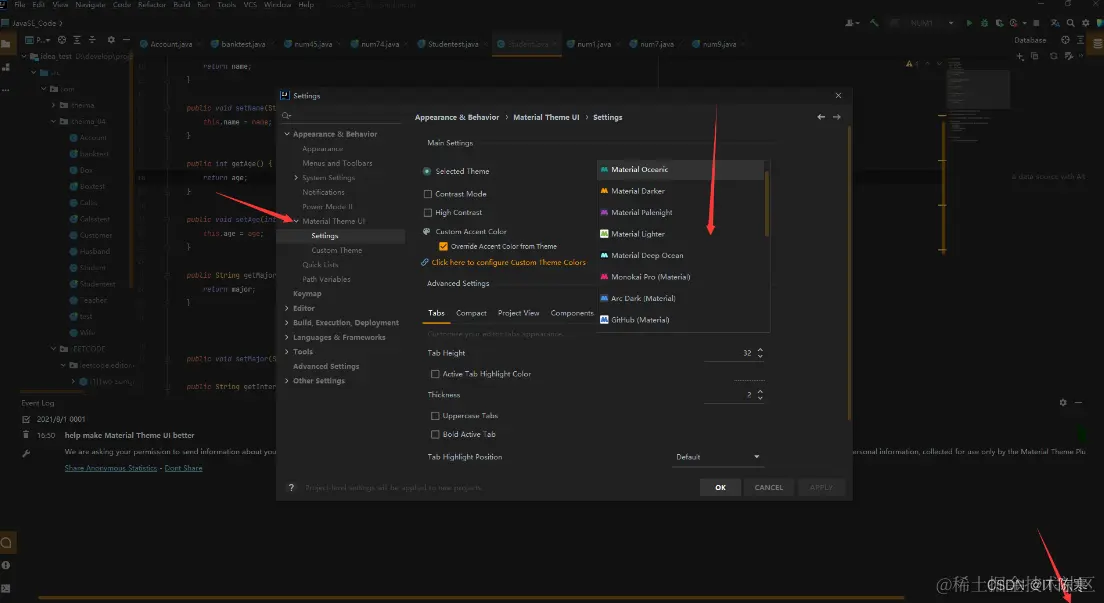Image resolution: width=1104 pixels, height=603 pixels.
Task: Open Problems icon on left strip
Action: coord(6,566)
